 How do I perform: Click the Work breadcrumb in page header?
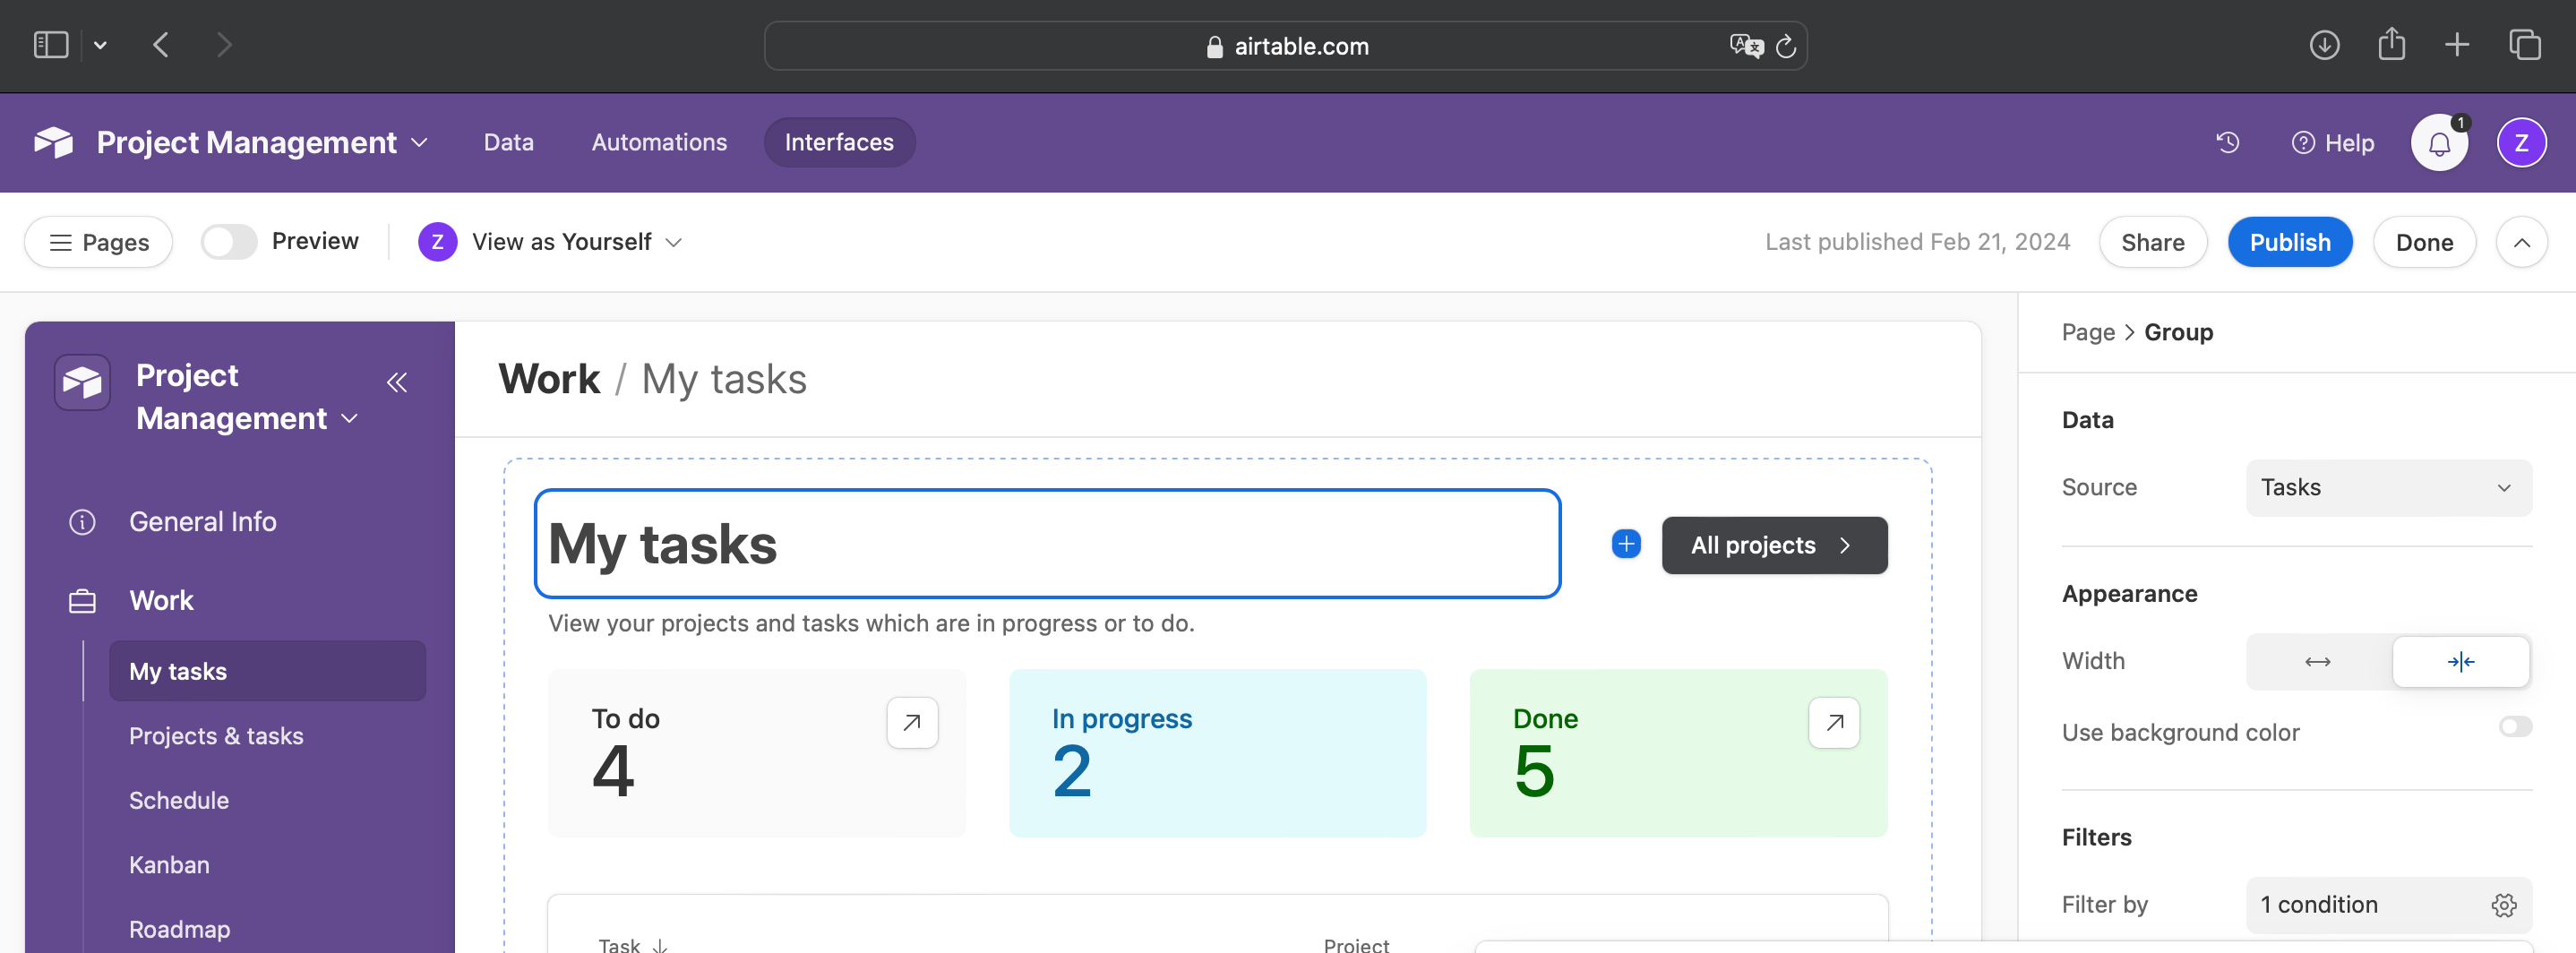[x=549, y=379]
